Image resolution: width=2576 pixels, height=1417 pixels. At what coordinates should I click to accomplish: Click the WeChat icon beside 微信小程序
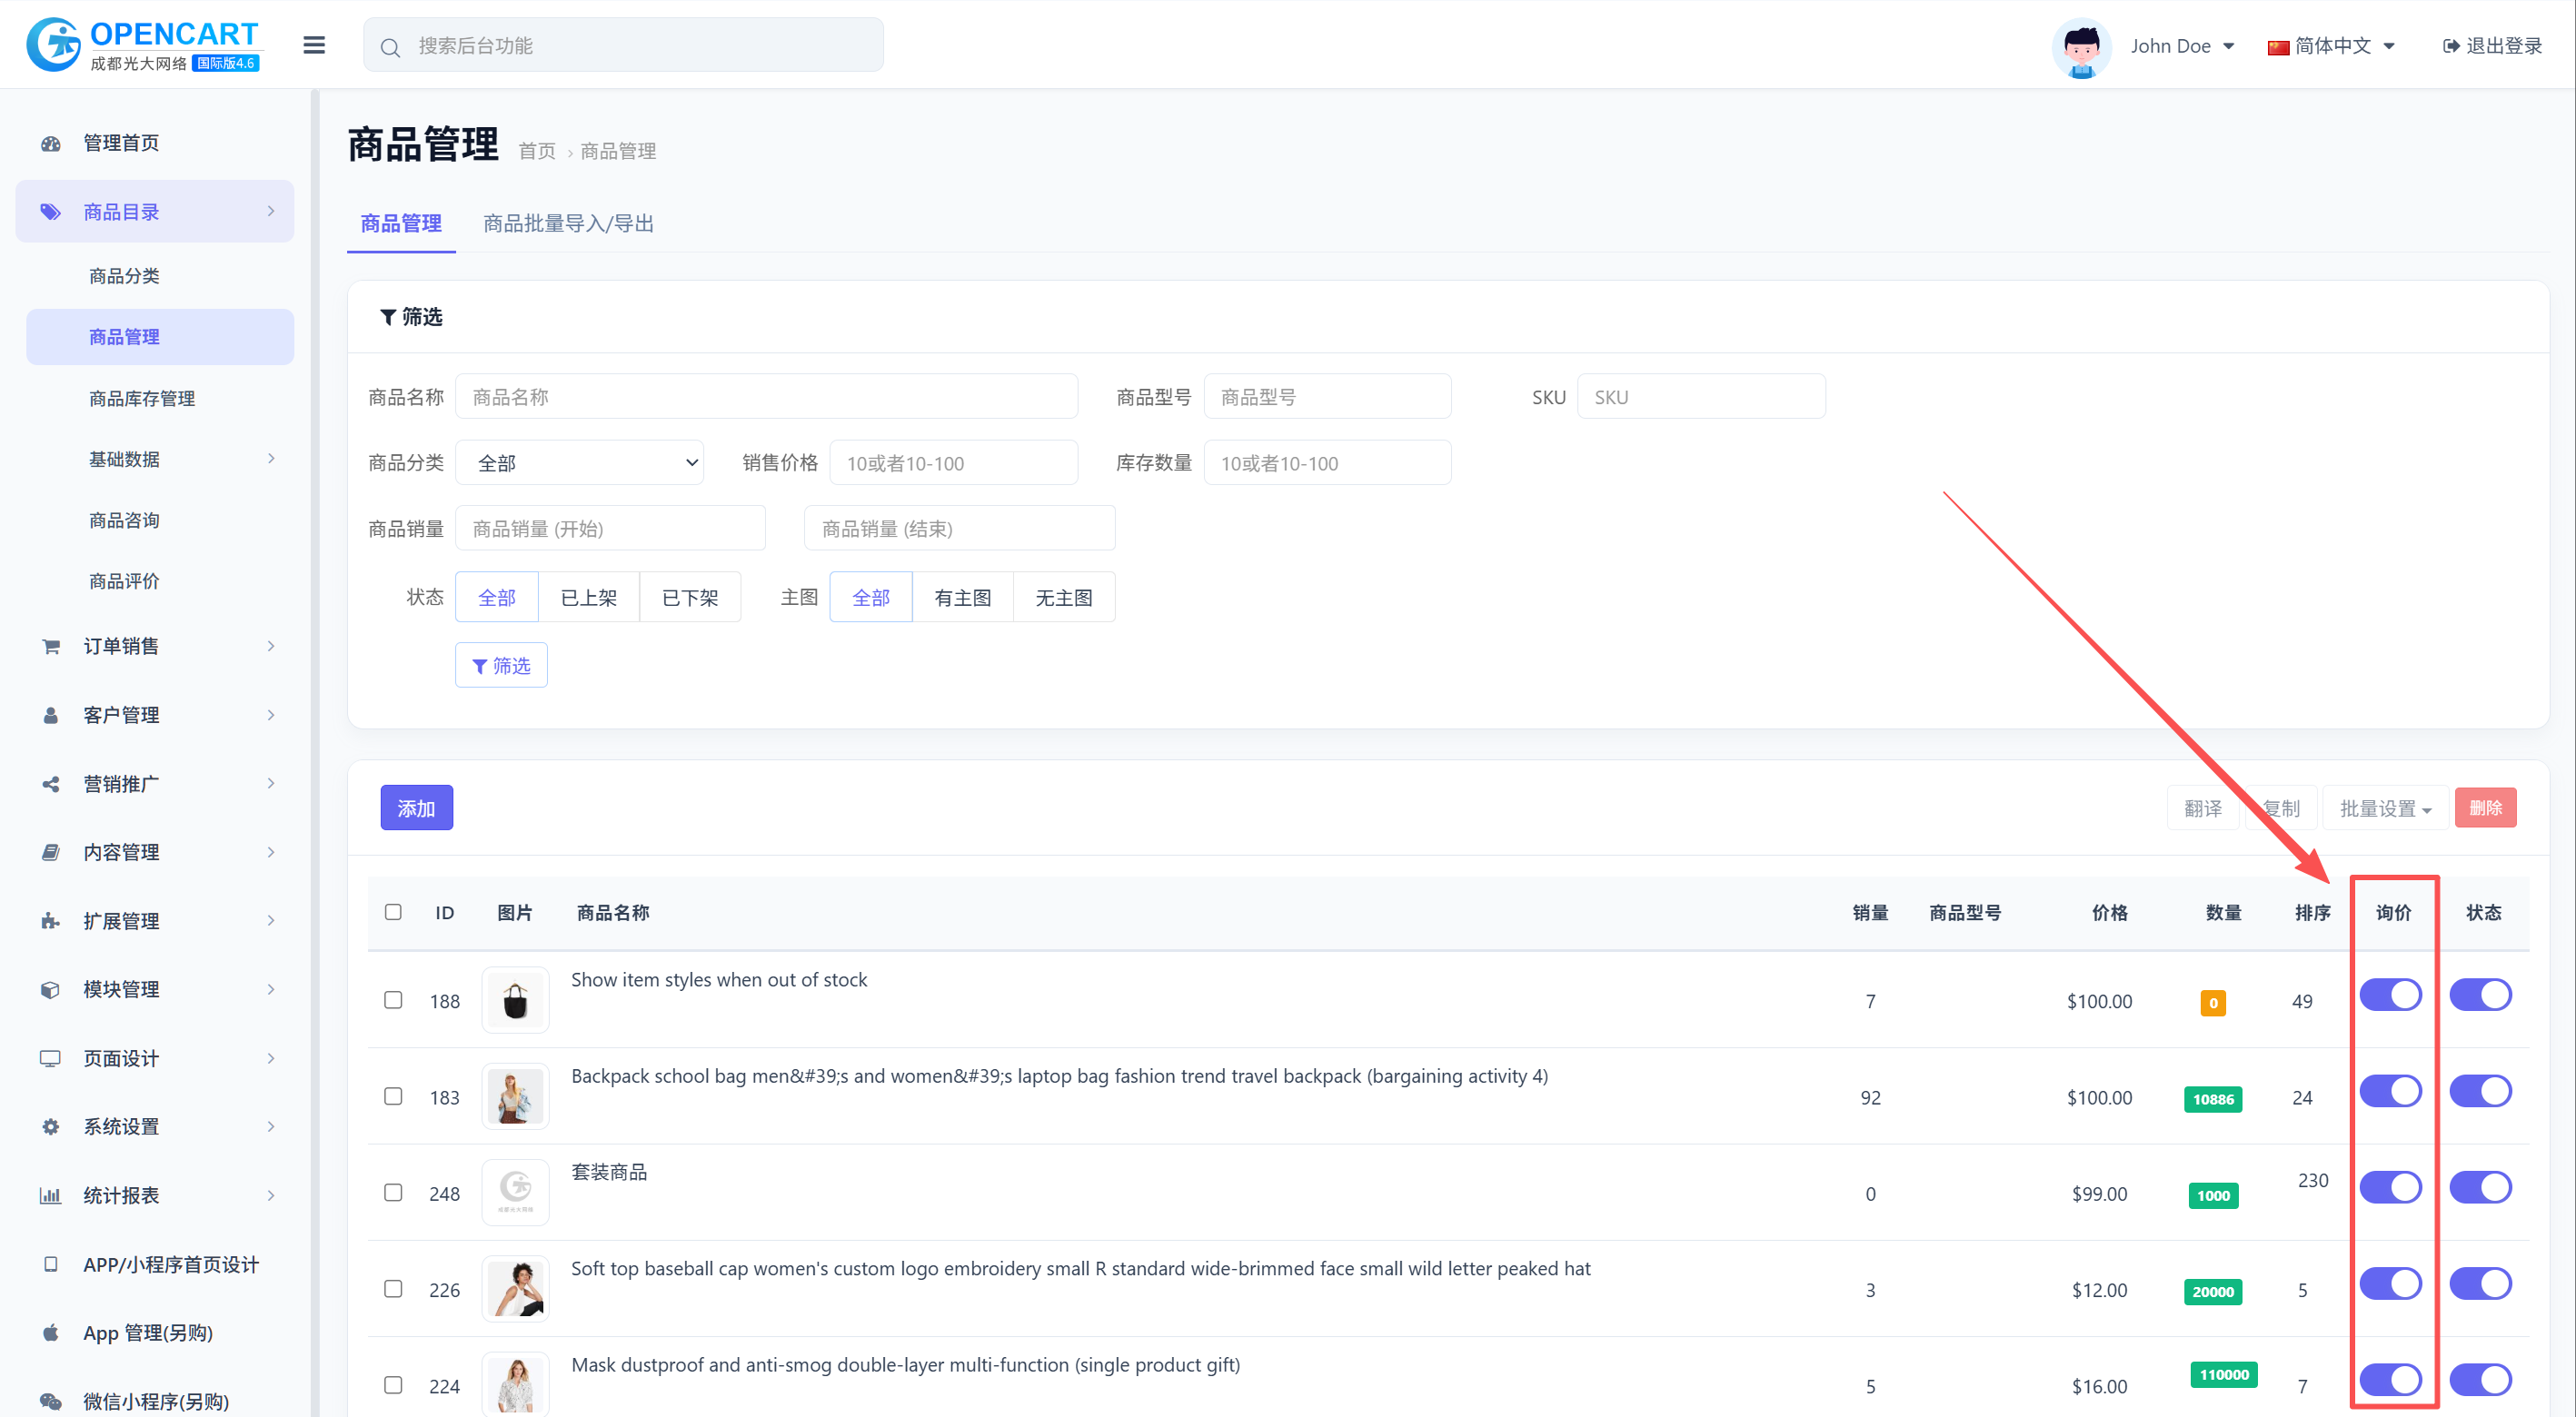tap(50, 1401)
